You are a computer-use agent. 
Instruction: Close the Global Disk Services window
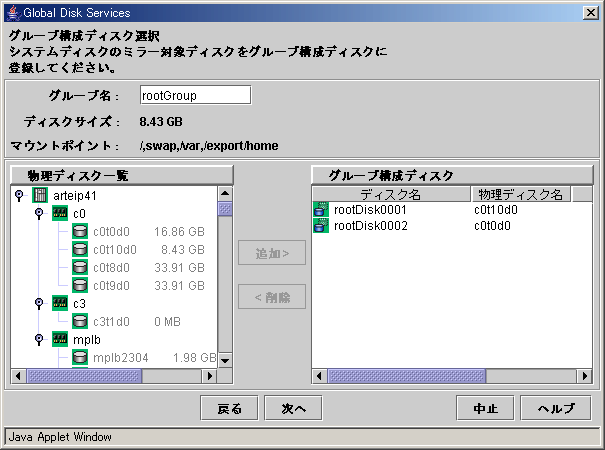(591, 13)
